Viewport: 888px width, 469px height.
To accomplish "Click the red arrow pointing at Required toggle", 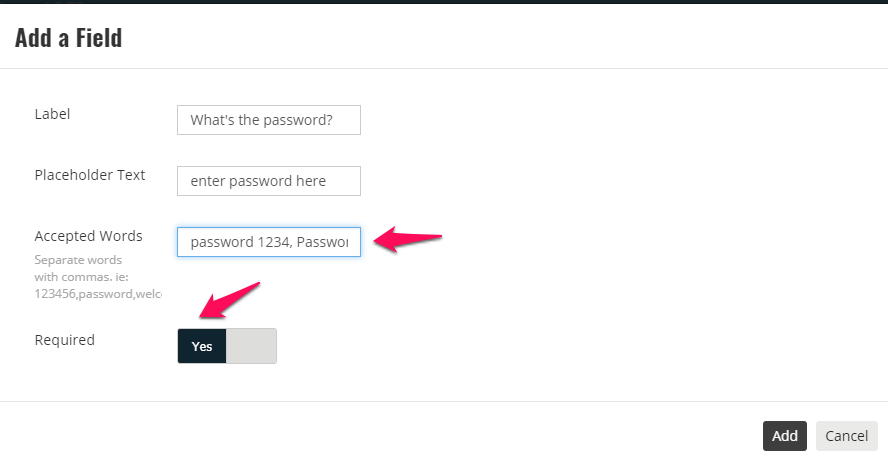I will pyautogui.click(x=229, y=300).
